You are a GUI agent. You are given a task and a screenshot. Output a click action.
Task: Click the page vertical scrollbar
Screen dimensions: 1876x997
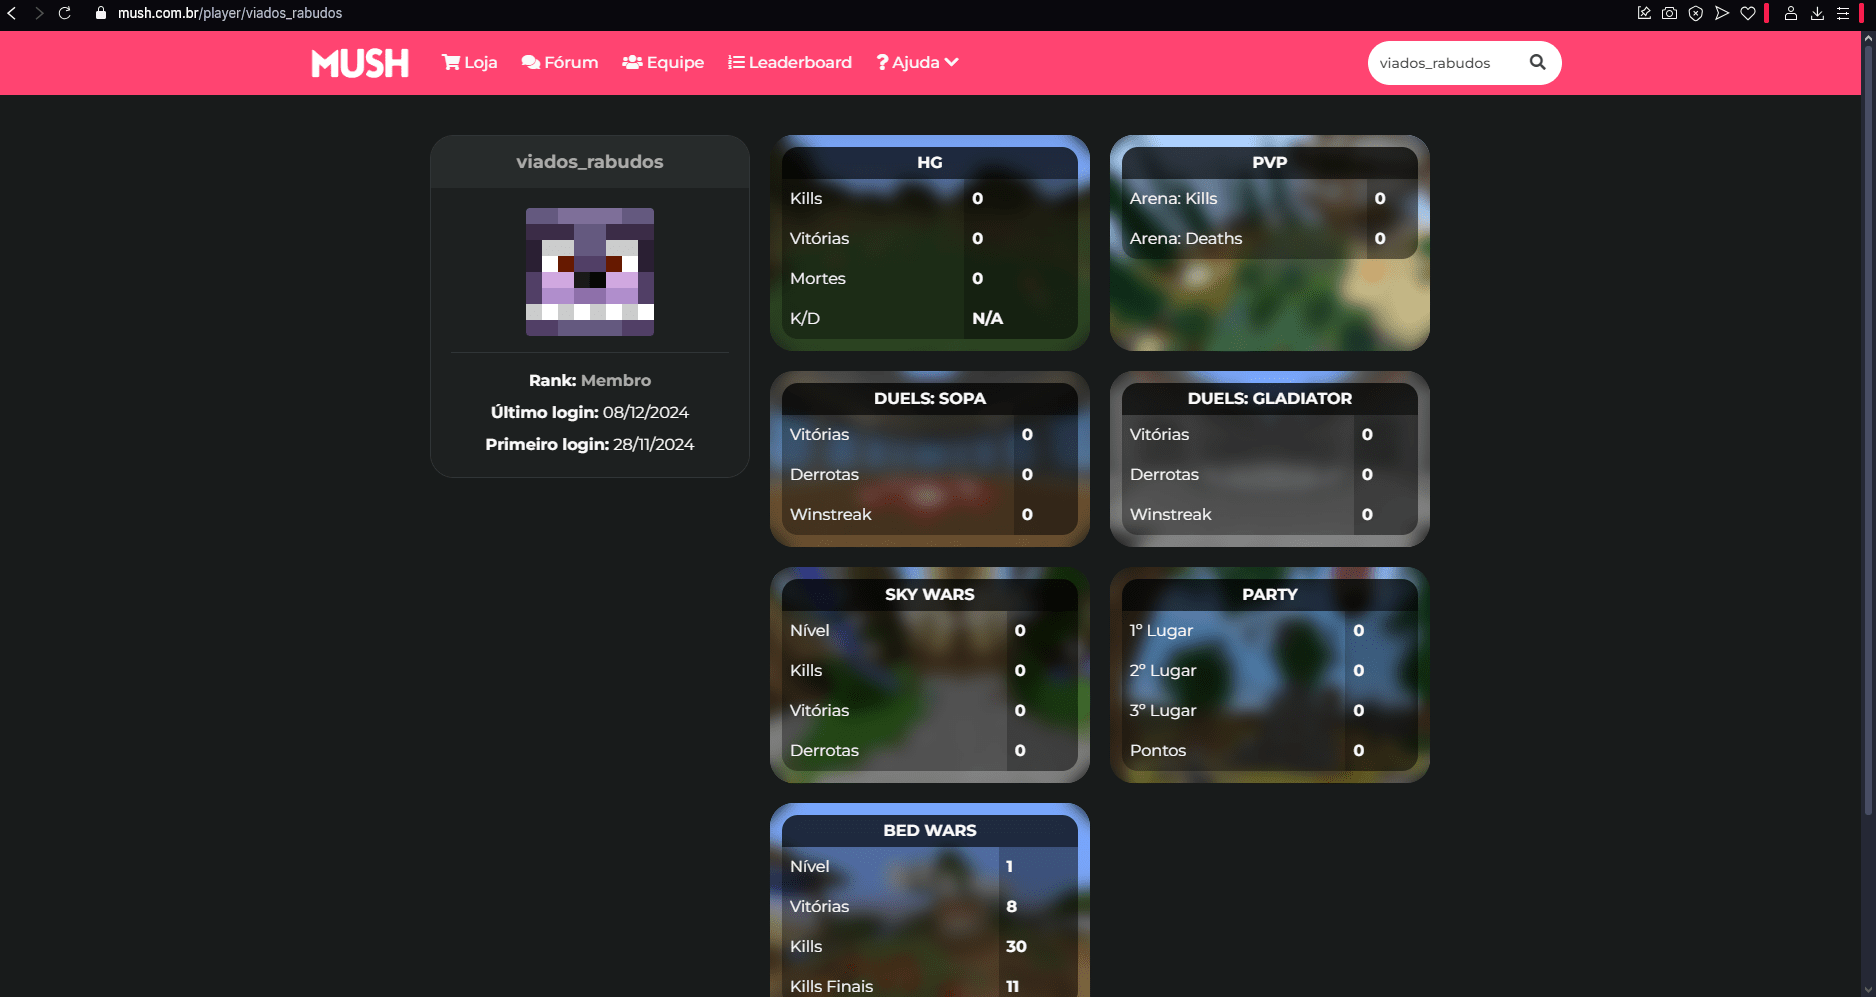[1867, 430]
